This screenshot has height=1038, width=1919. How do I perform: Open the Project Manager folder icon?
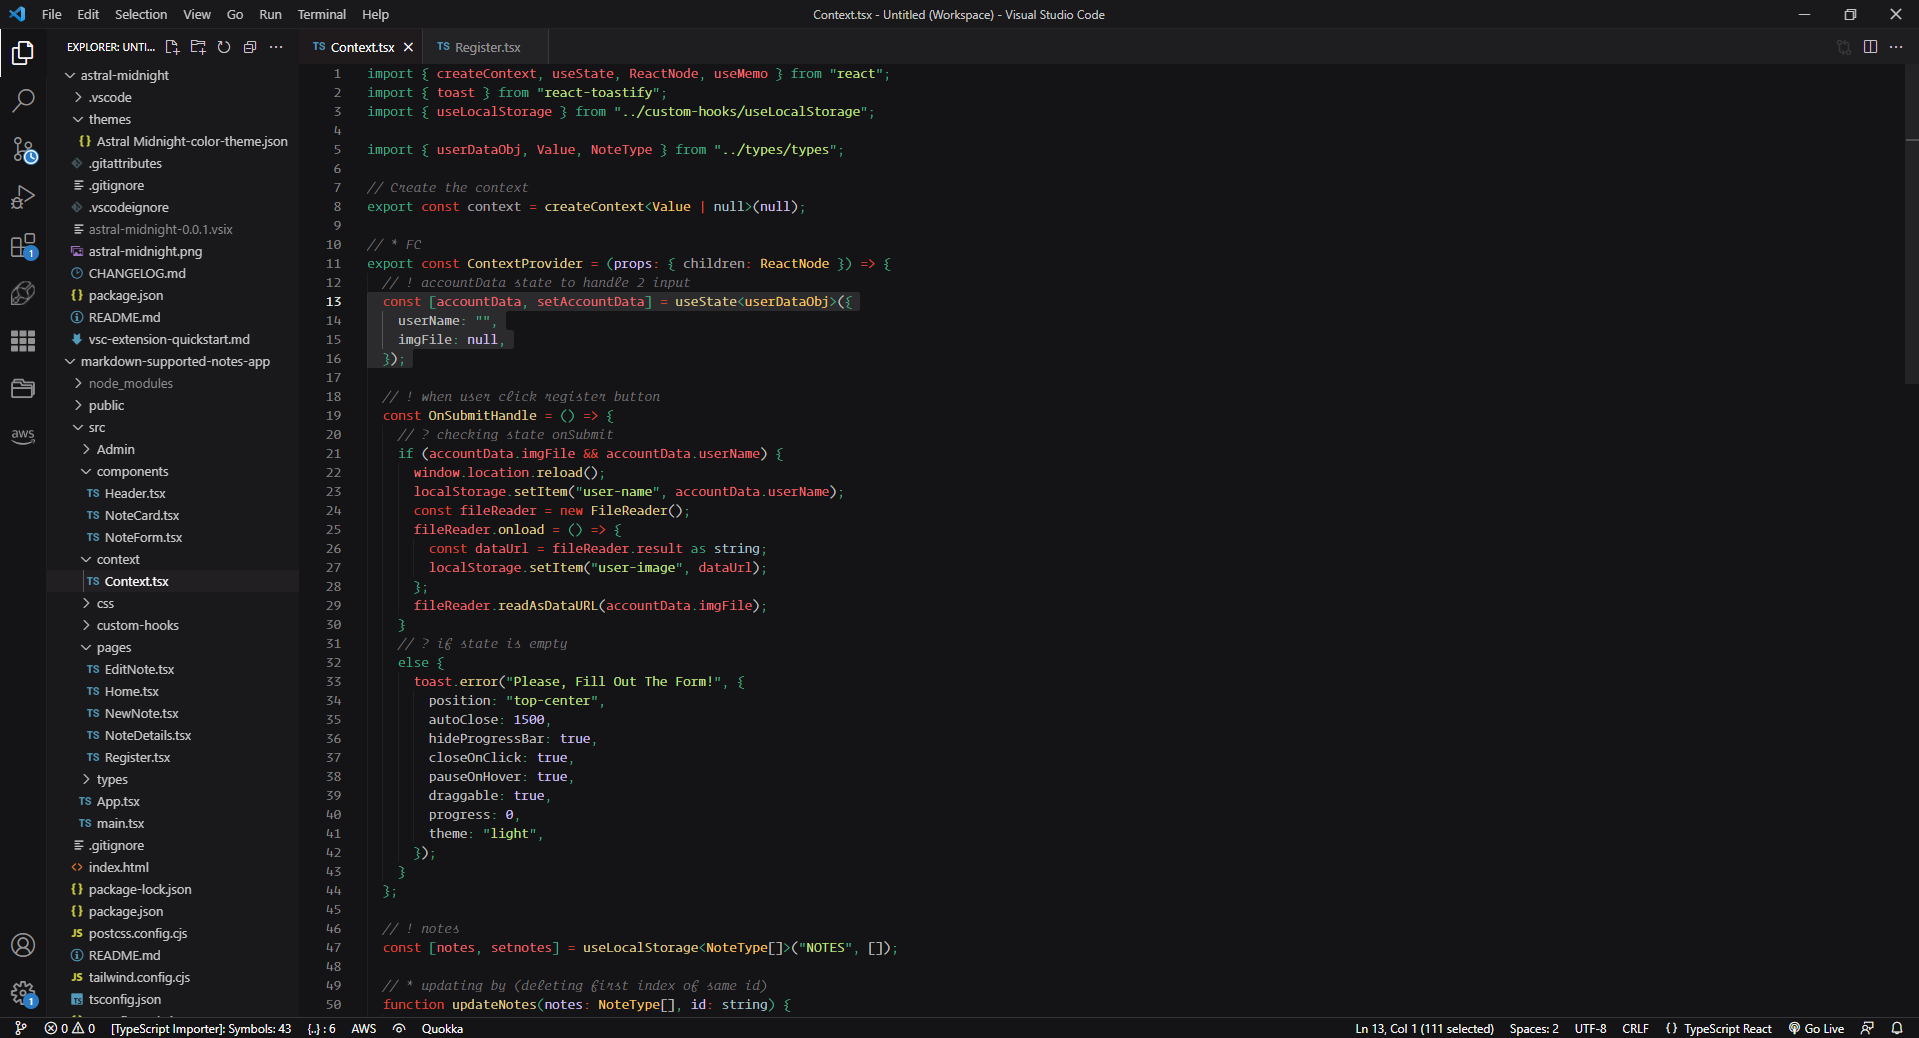coord(23,388)
